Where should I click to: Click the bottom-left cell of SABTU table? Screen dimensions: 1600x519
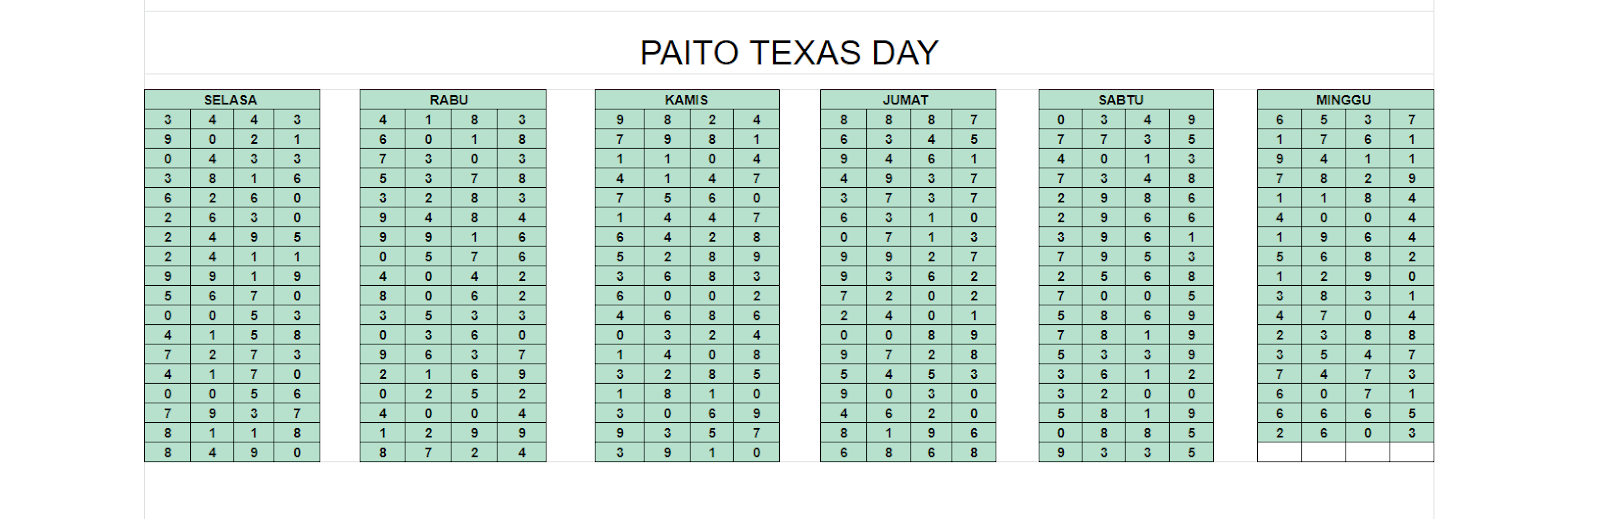[1061, 453]
